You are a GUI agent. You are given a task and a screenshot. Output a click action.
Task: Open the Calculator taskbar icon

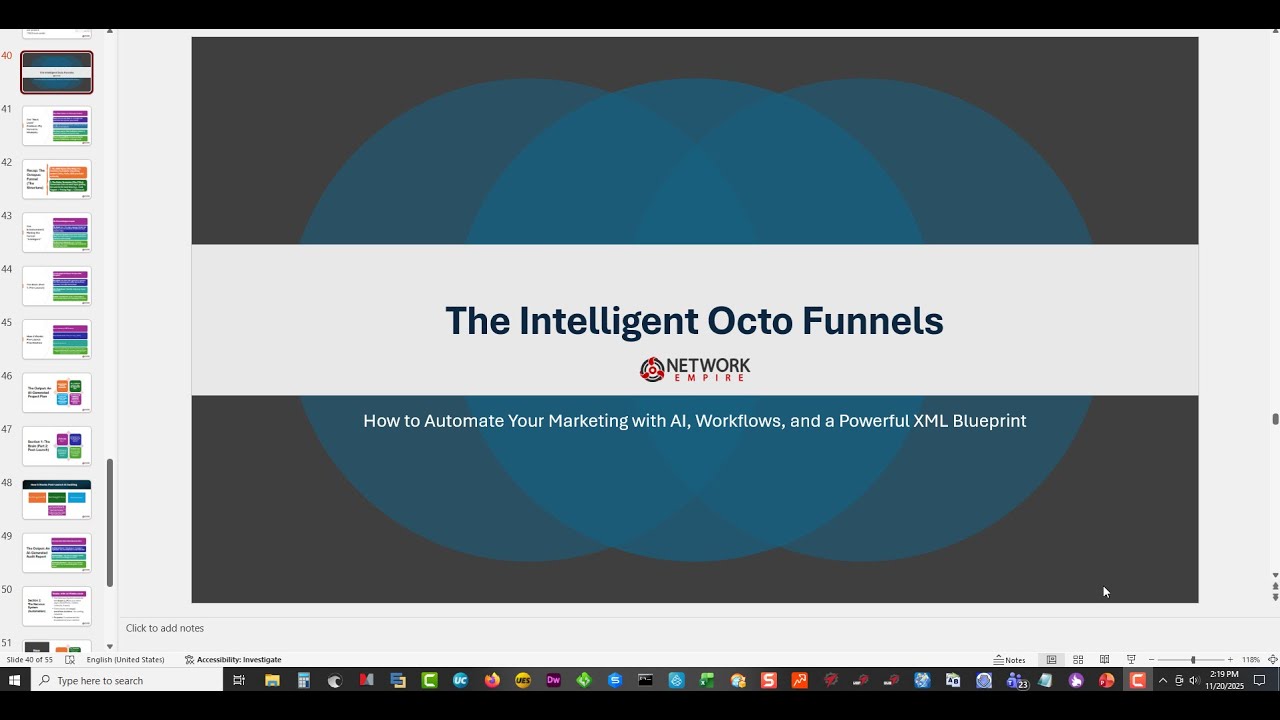tap(304, 681)
